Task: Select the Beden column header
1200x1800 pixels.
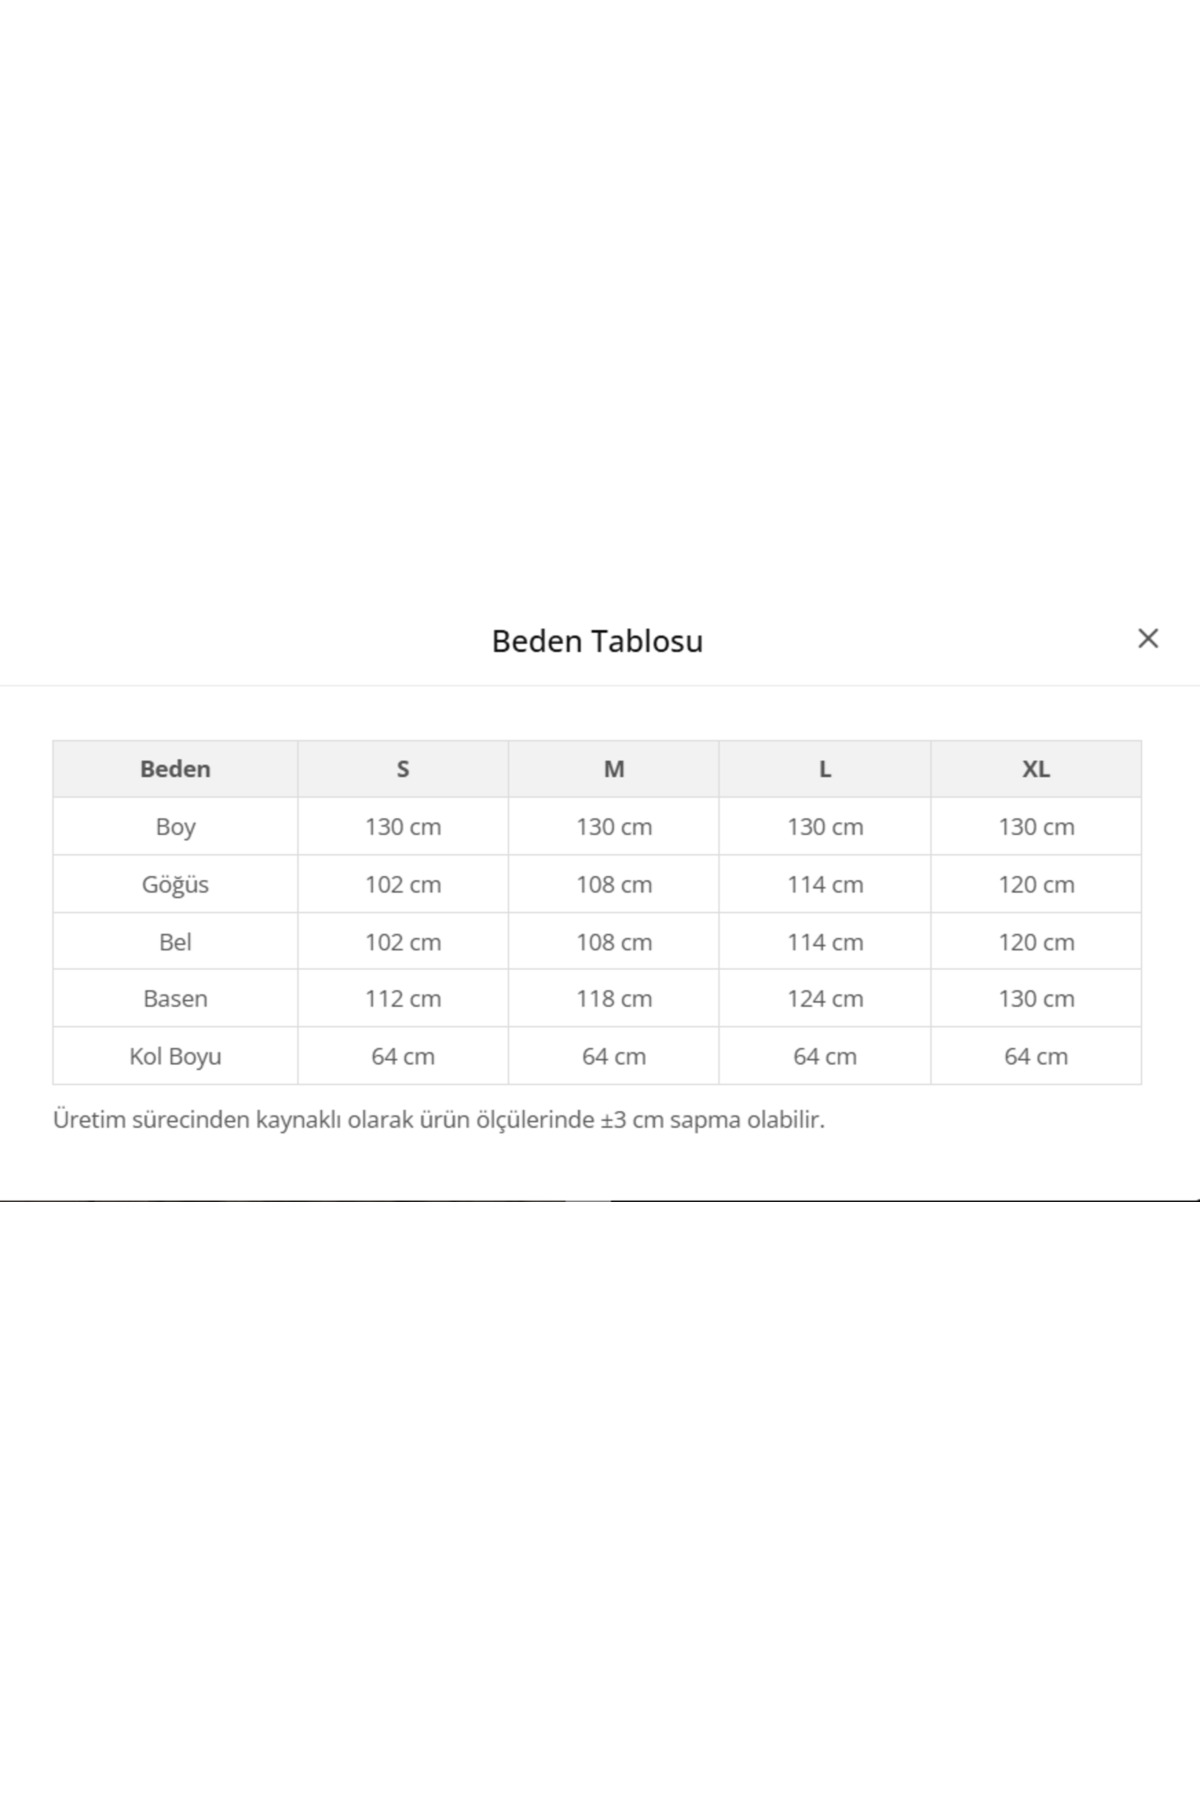Action: pos(175,769)
